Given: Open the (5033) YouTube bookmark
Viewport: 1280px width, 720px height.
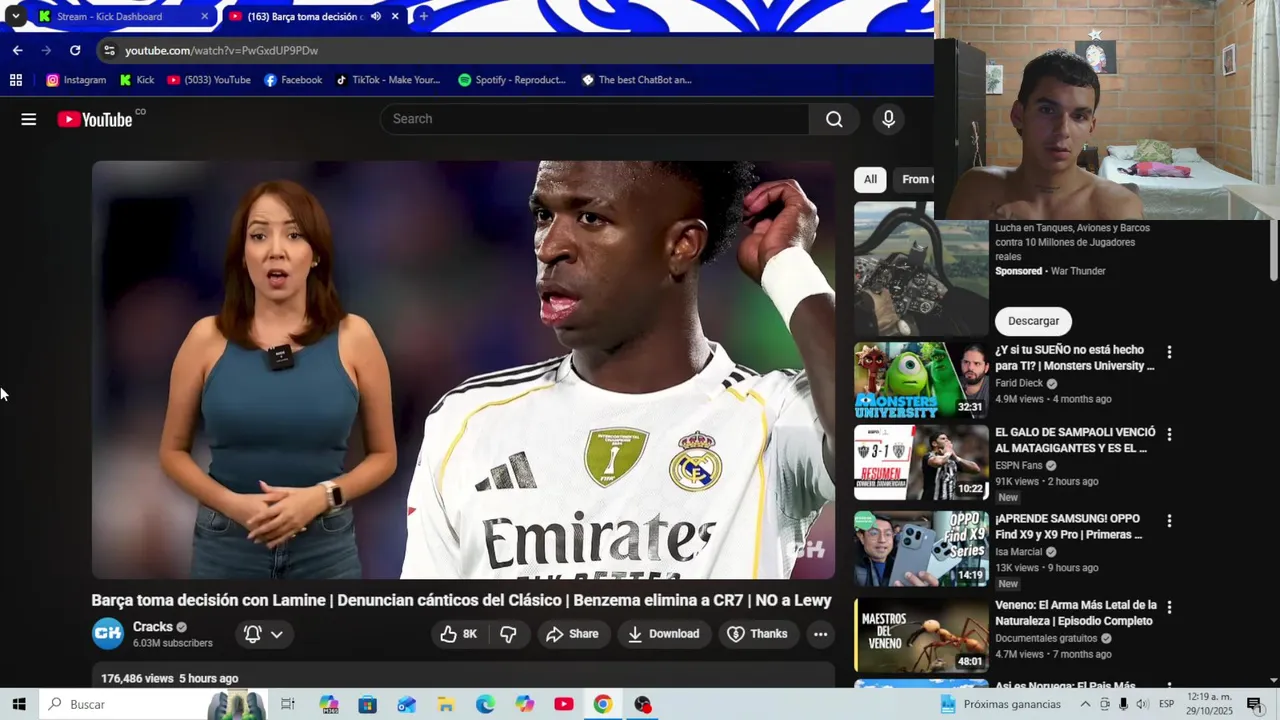Looking at the screenshot, I should coord(208,80).
